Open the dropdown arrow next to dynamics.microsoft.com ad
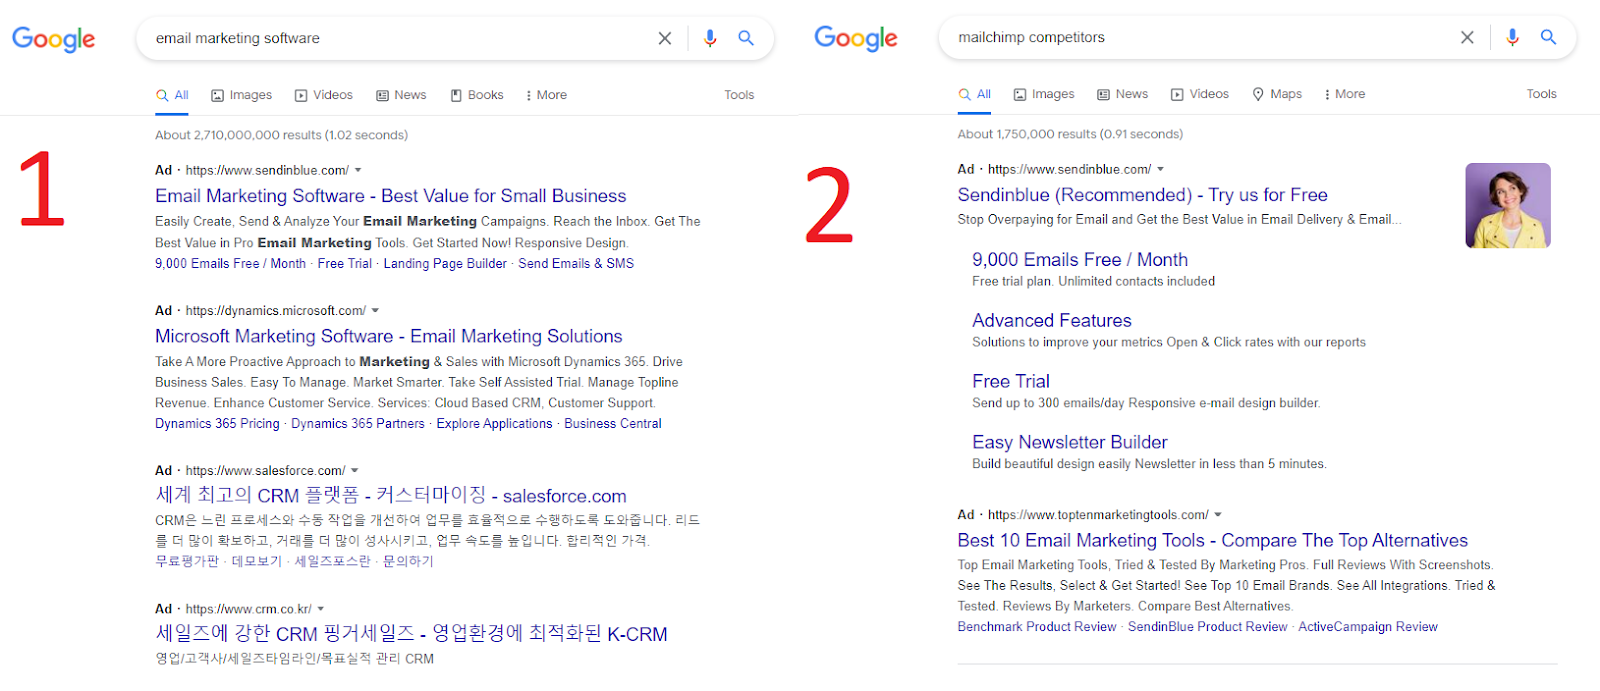 (x=375, y=310)
